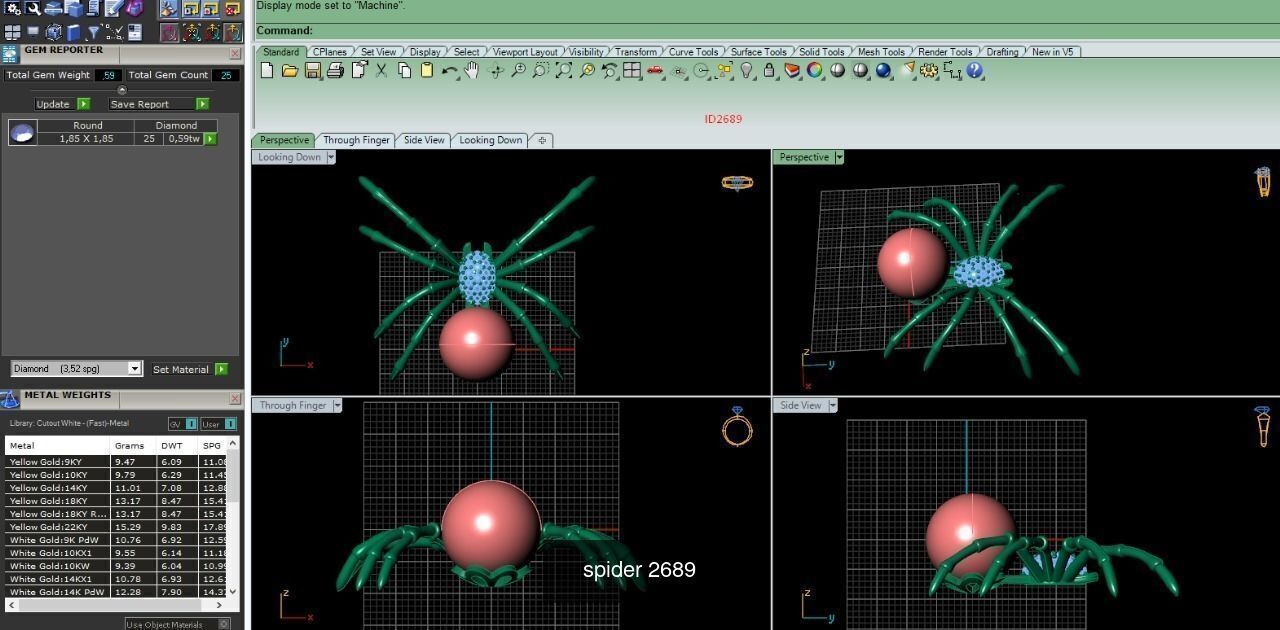Create a new file via New icon
This screenshot has width=1280, height=630.
point(267,70)
